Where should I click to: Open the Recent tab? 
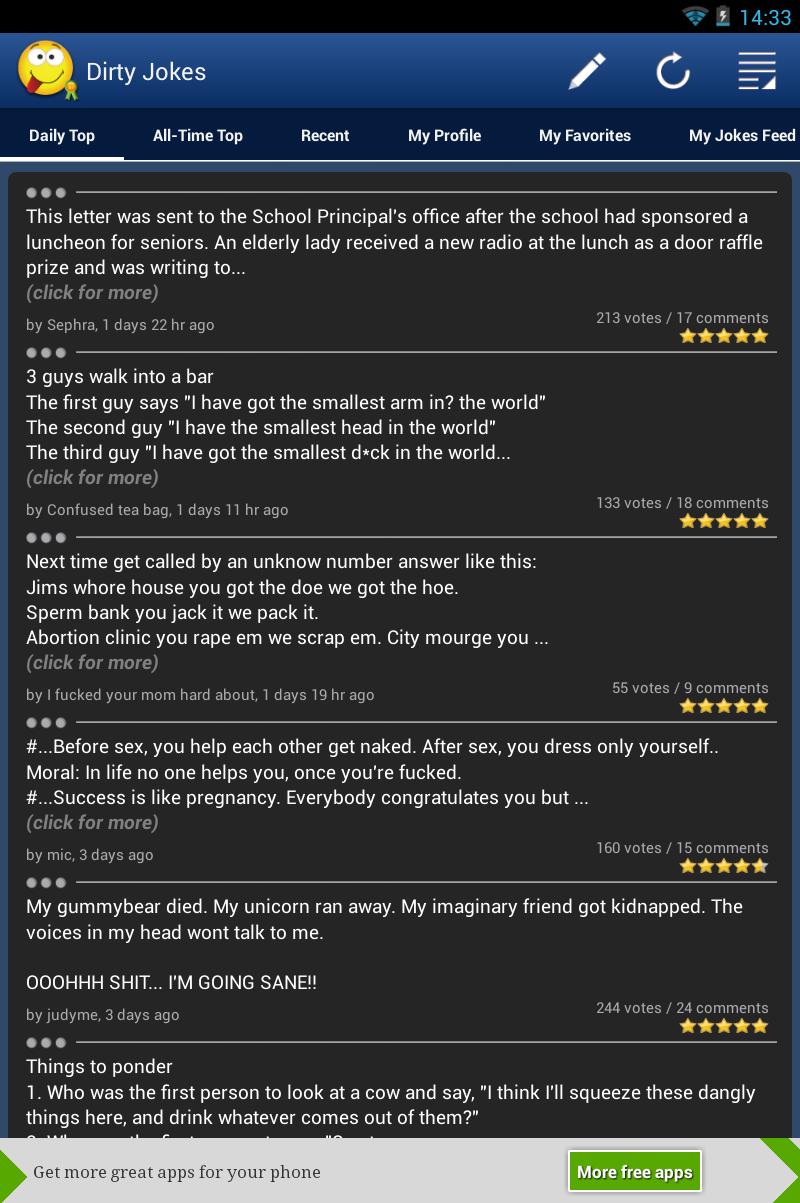(x=325, y=136)
